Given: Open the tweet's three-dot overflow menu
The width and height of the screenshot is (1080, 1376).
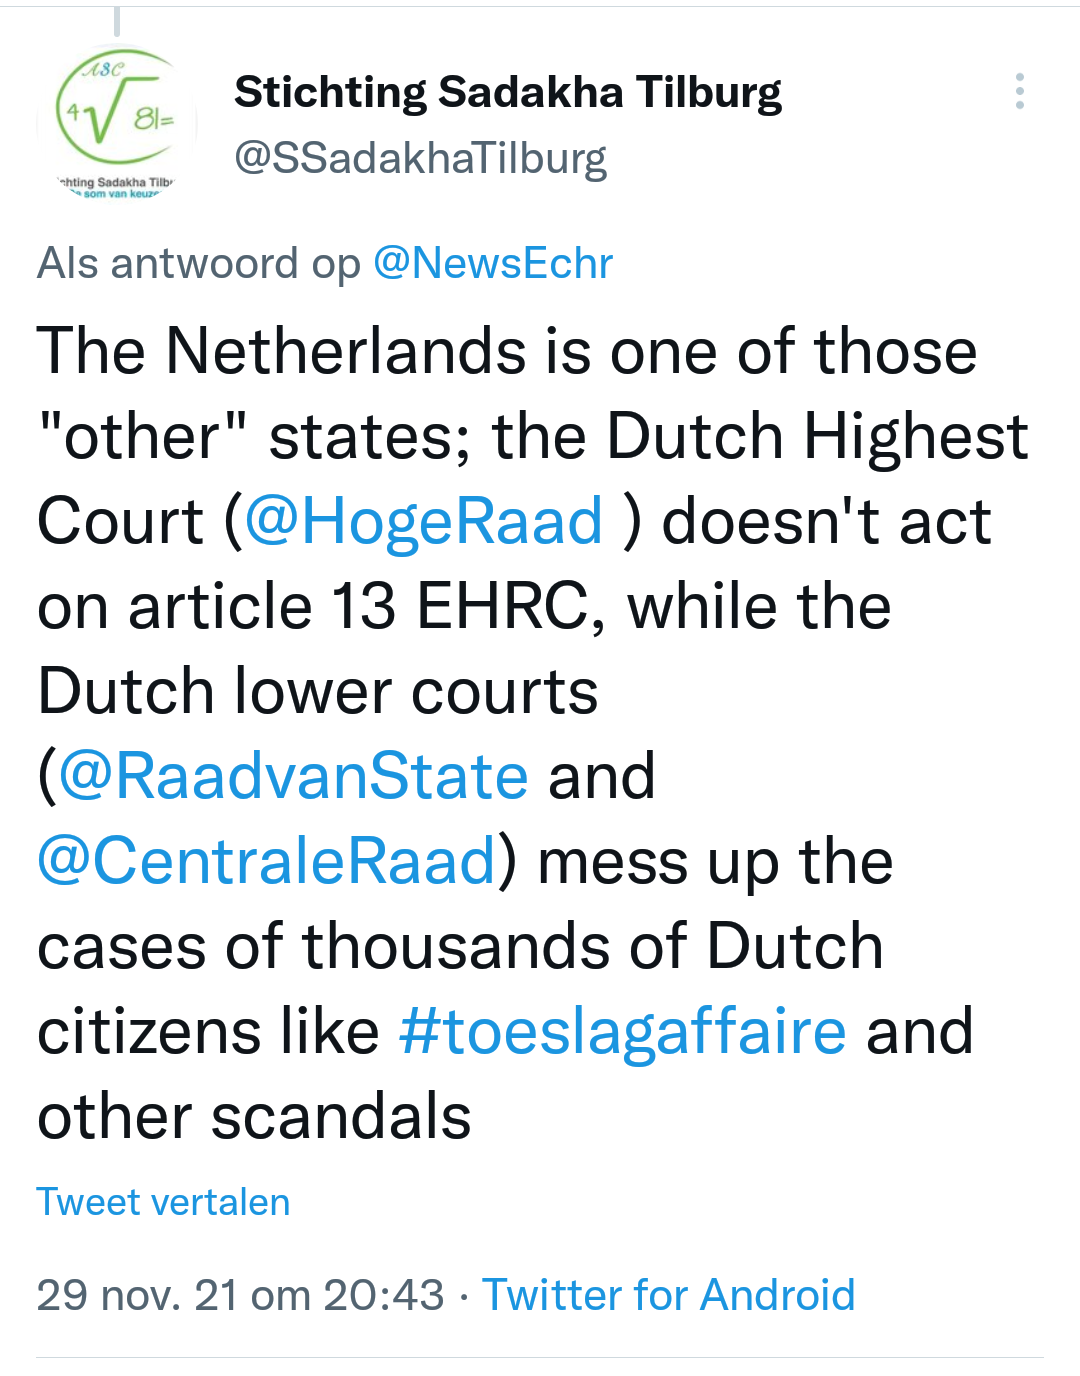Looking at the screenshot, I should point(1019,91).
